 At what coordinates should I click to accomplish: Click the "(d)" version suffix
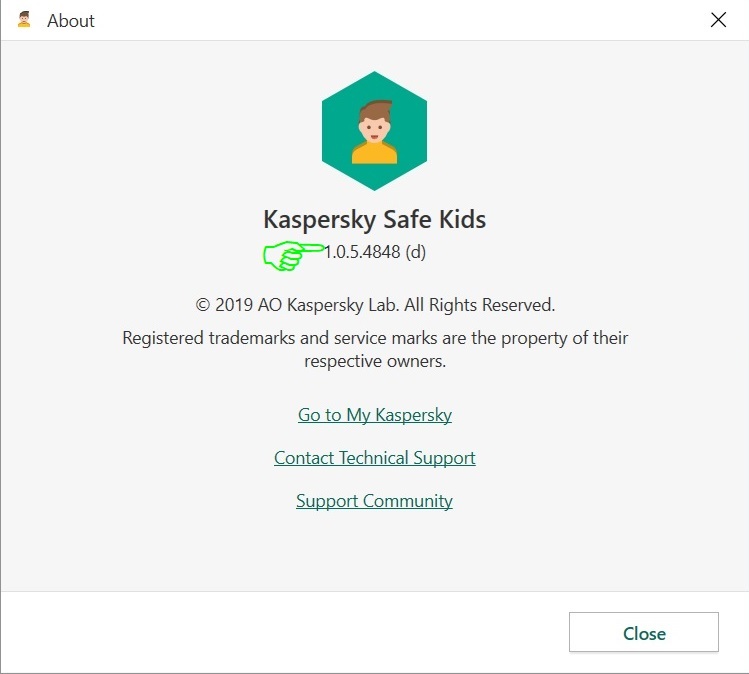point(416,252)
